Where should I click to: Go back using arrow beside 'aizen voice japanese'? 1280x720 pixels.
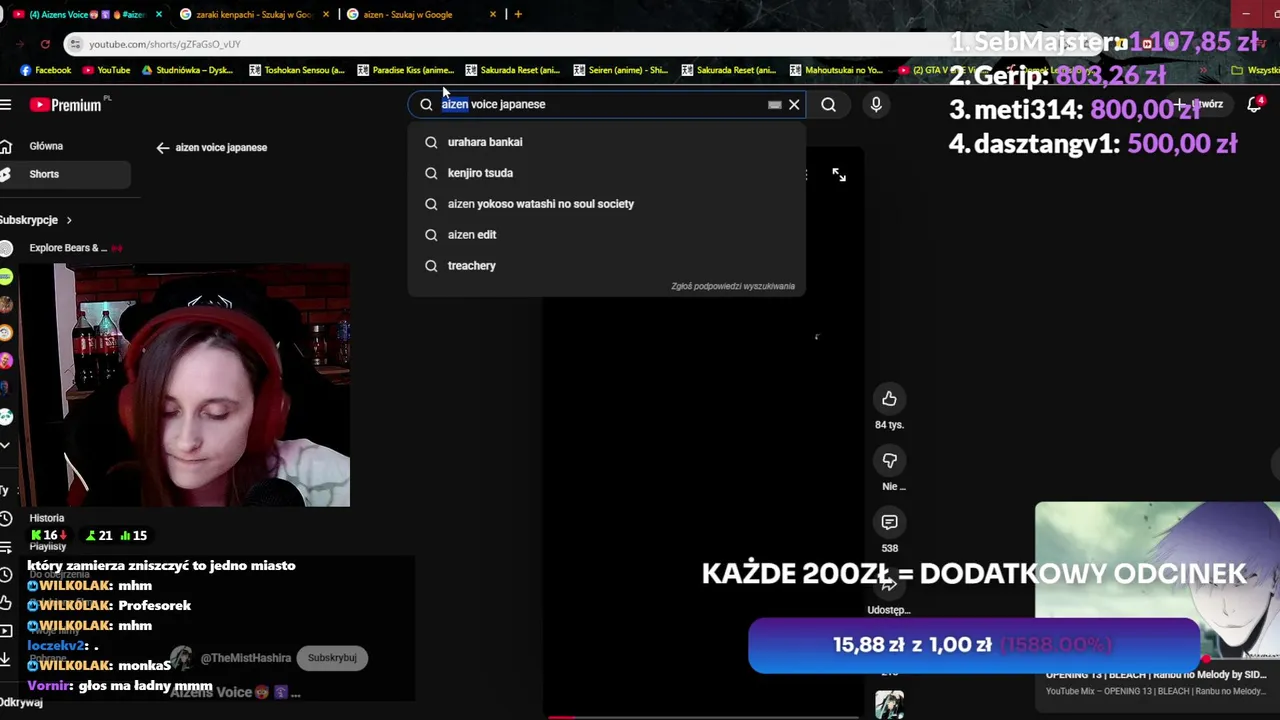click(163, 147)
